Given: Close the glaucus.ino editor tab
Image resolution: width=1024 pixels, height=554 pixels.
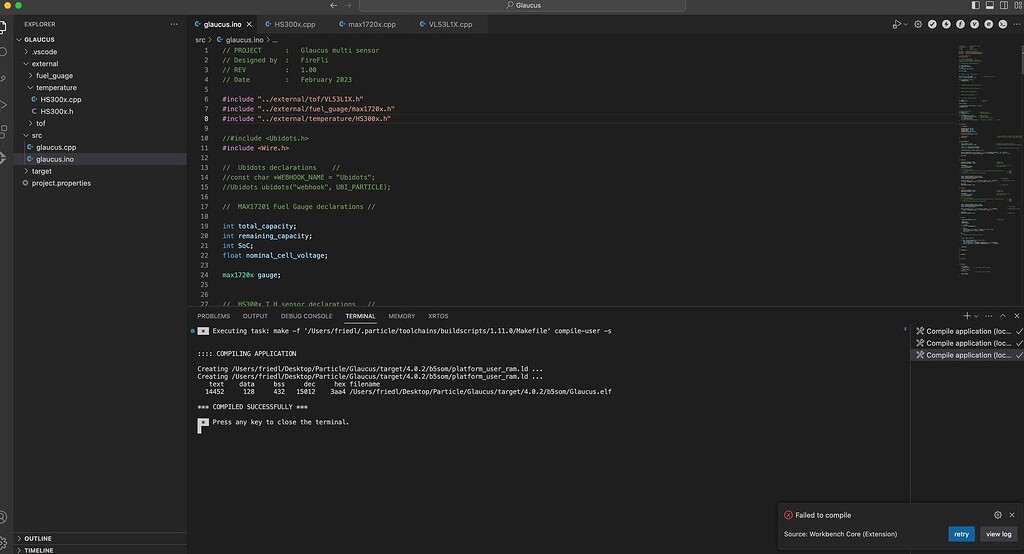Looking at the screenshot, I should [249, 24].
